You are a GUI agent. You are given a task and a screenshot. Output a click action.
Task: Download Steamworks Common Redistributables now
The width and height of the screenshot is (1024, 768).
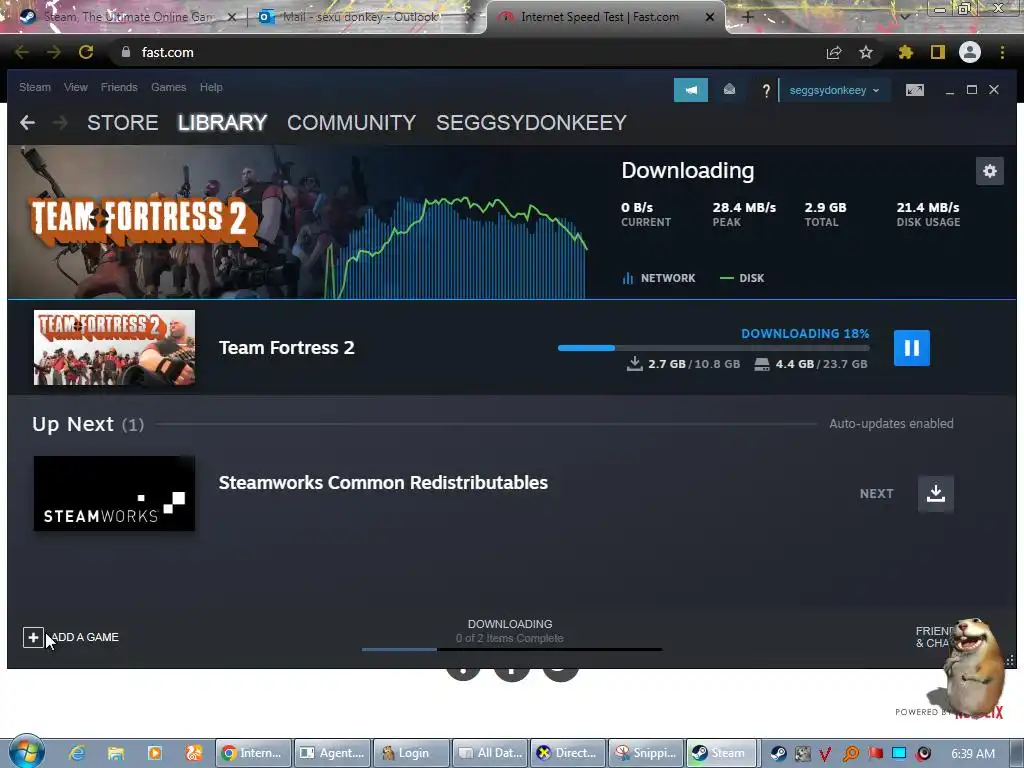tap(935, 493)
